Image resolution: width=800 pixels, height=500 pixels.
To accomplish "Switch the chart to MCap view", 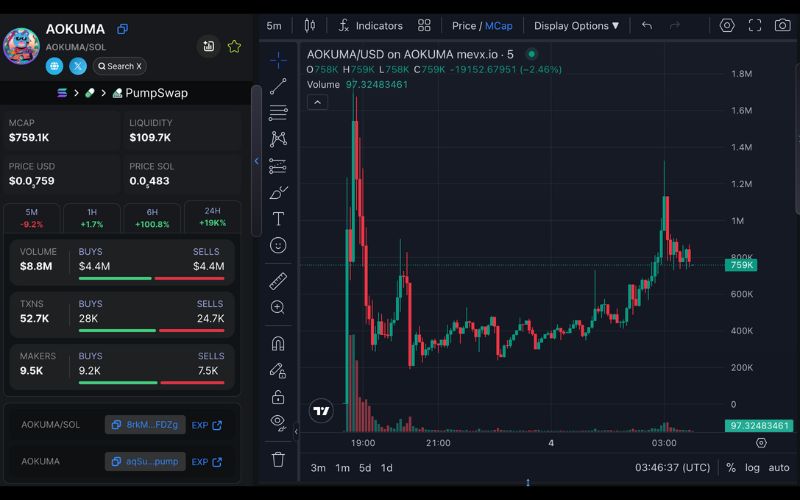I will [498, 26].
